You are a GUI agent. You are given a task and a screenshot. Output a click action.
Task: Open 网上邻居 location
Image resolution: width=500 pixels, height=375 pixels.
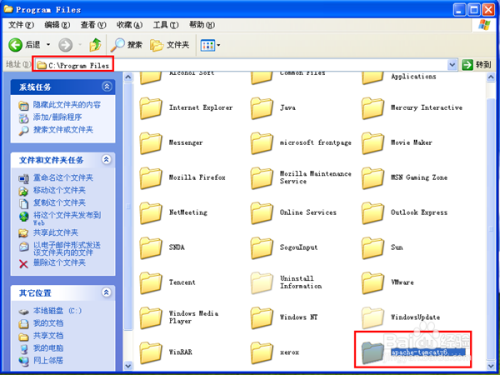[x=48, y=361]
